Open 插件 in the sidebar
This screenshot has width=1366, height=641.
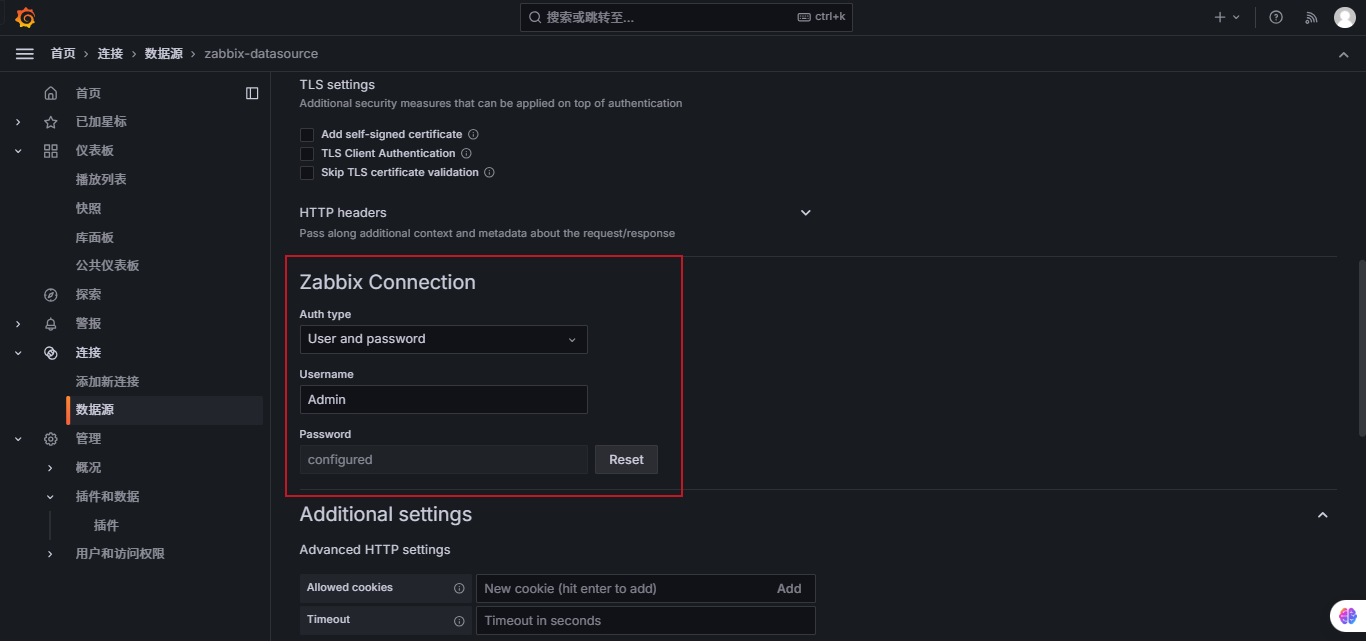point(106,526)
